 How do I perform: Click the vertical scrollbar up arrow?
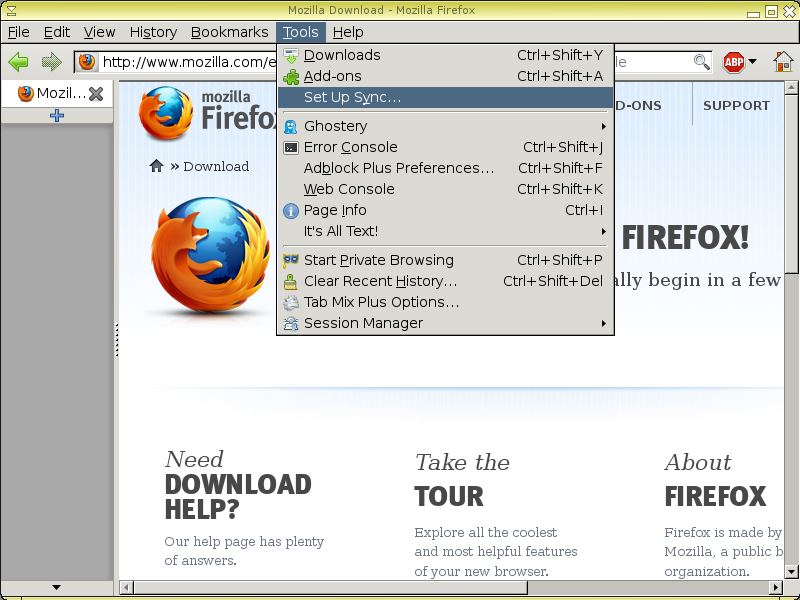pyautogui.click(x=791, y=88)
